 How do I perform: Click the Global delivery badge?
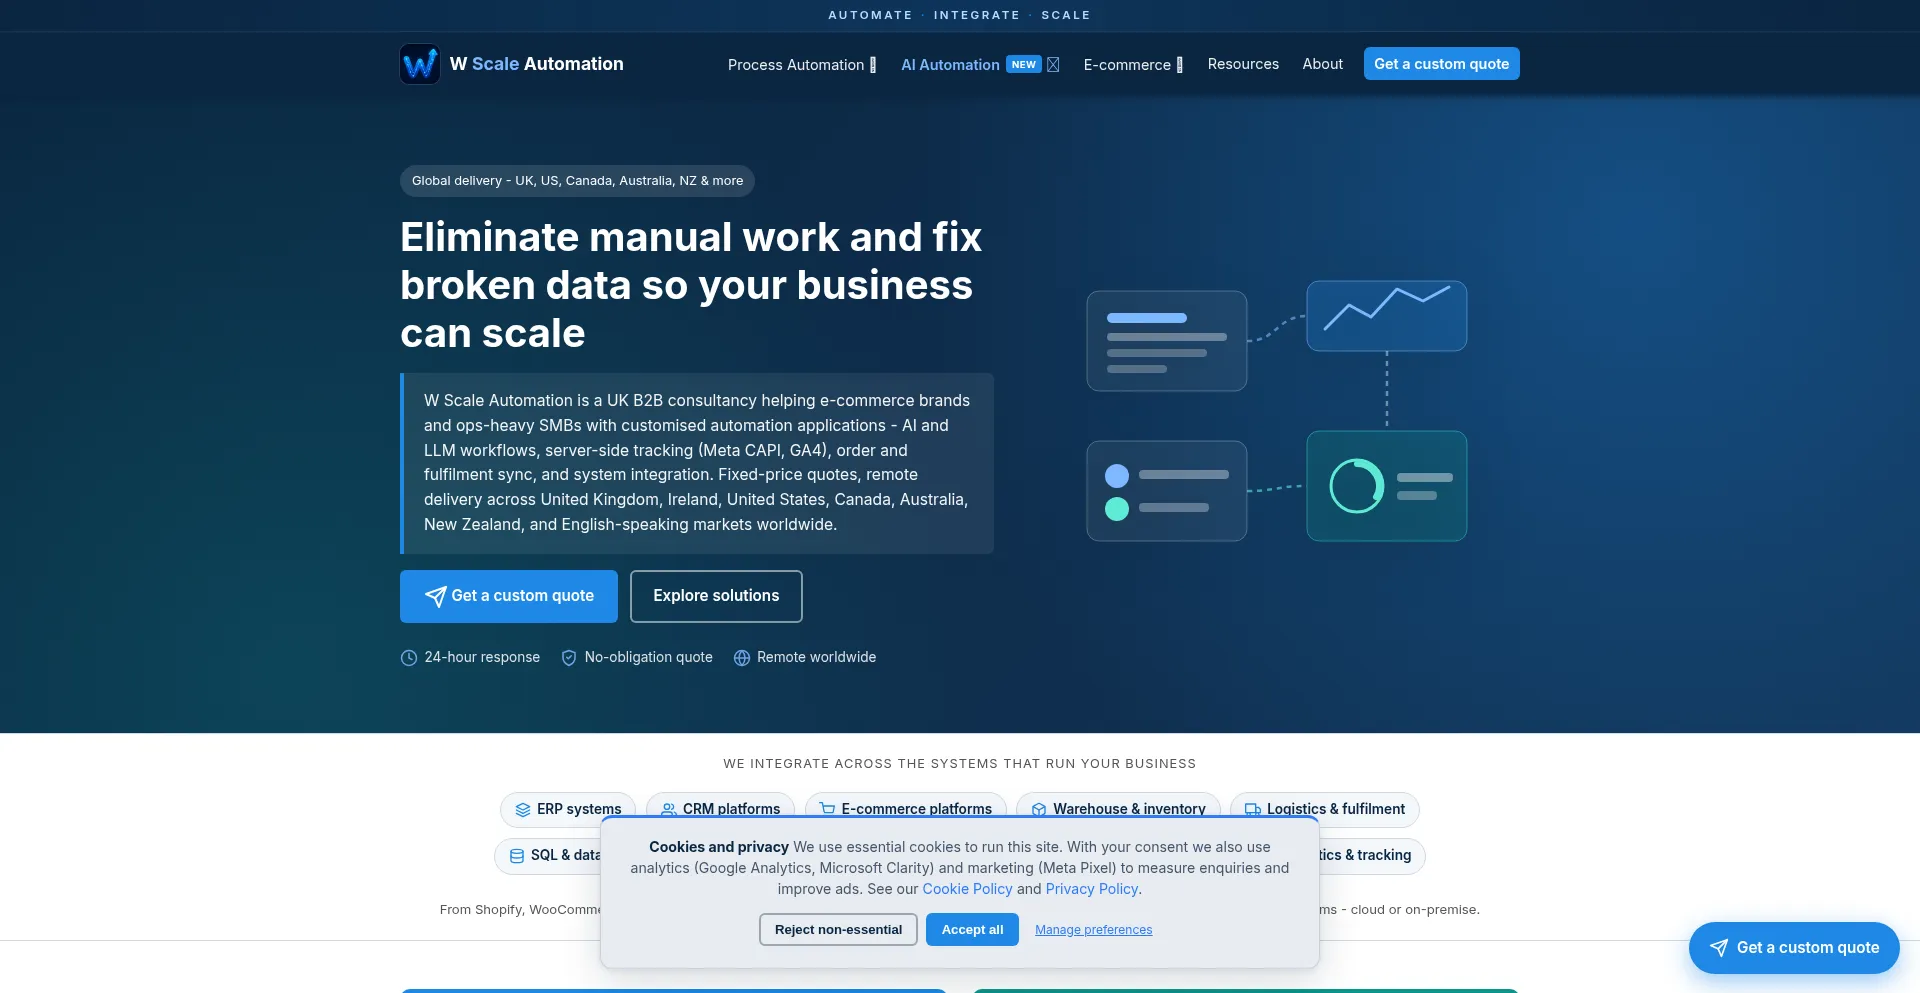(x=577, y=181)
